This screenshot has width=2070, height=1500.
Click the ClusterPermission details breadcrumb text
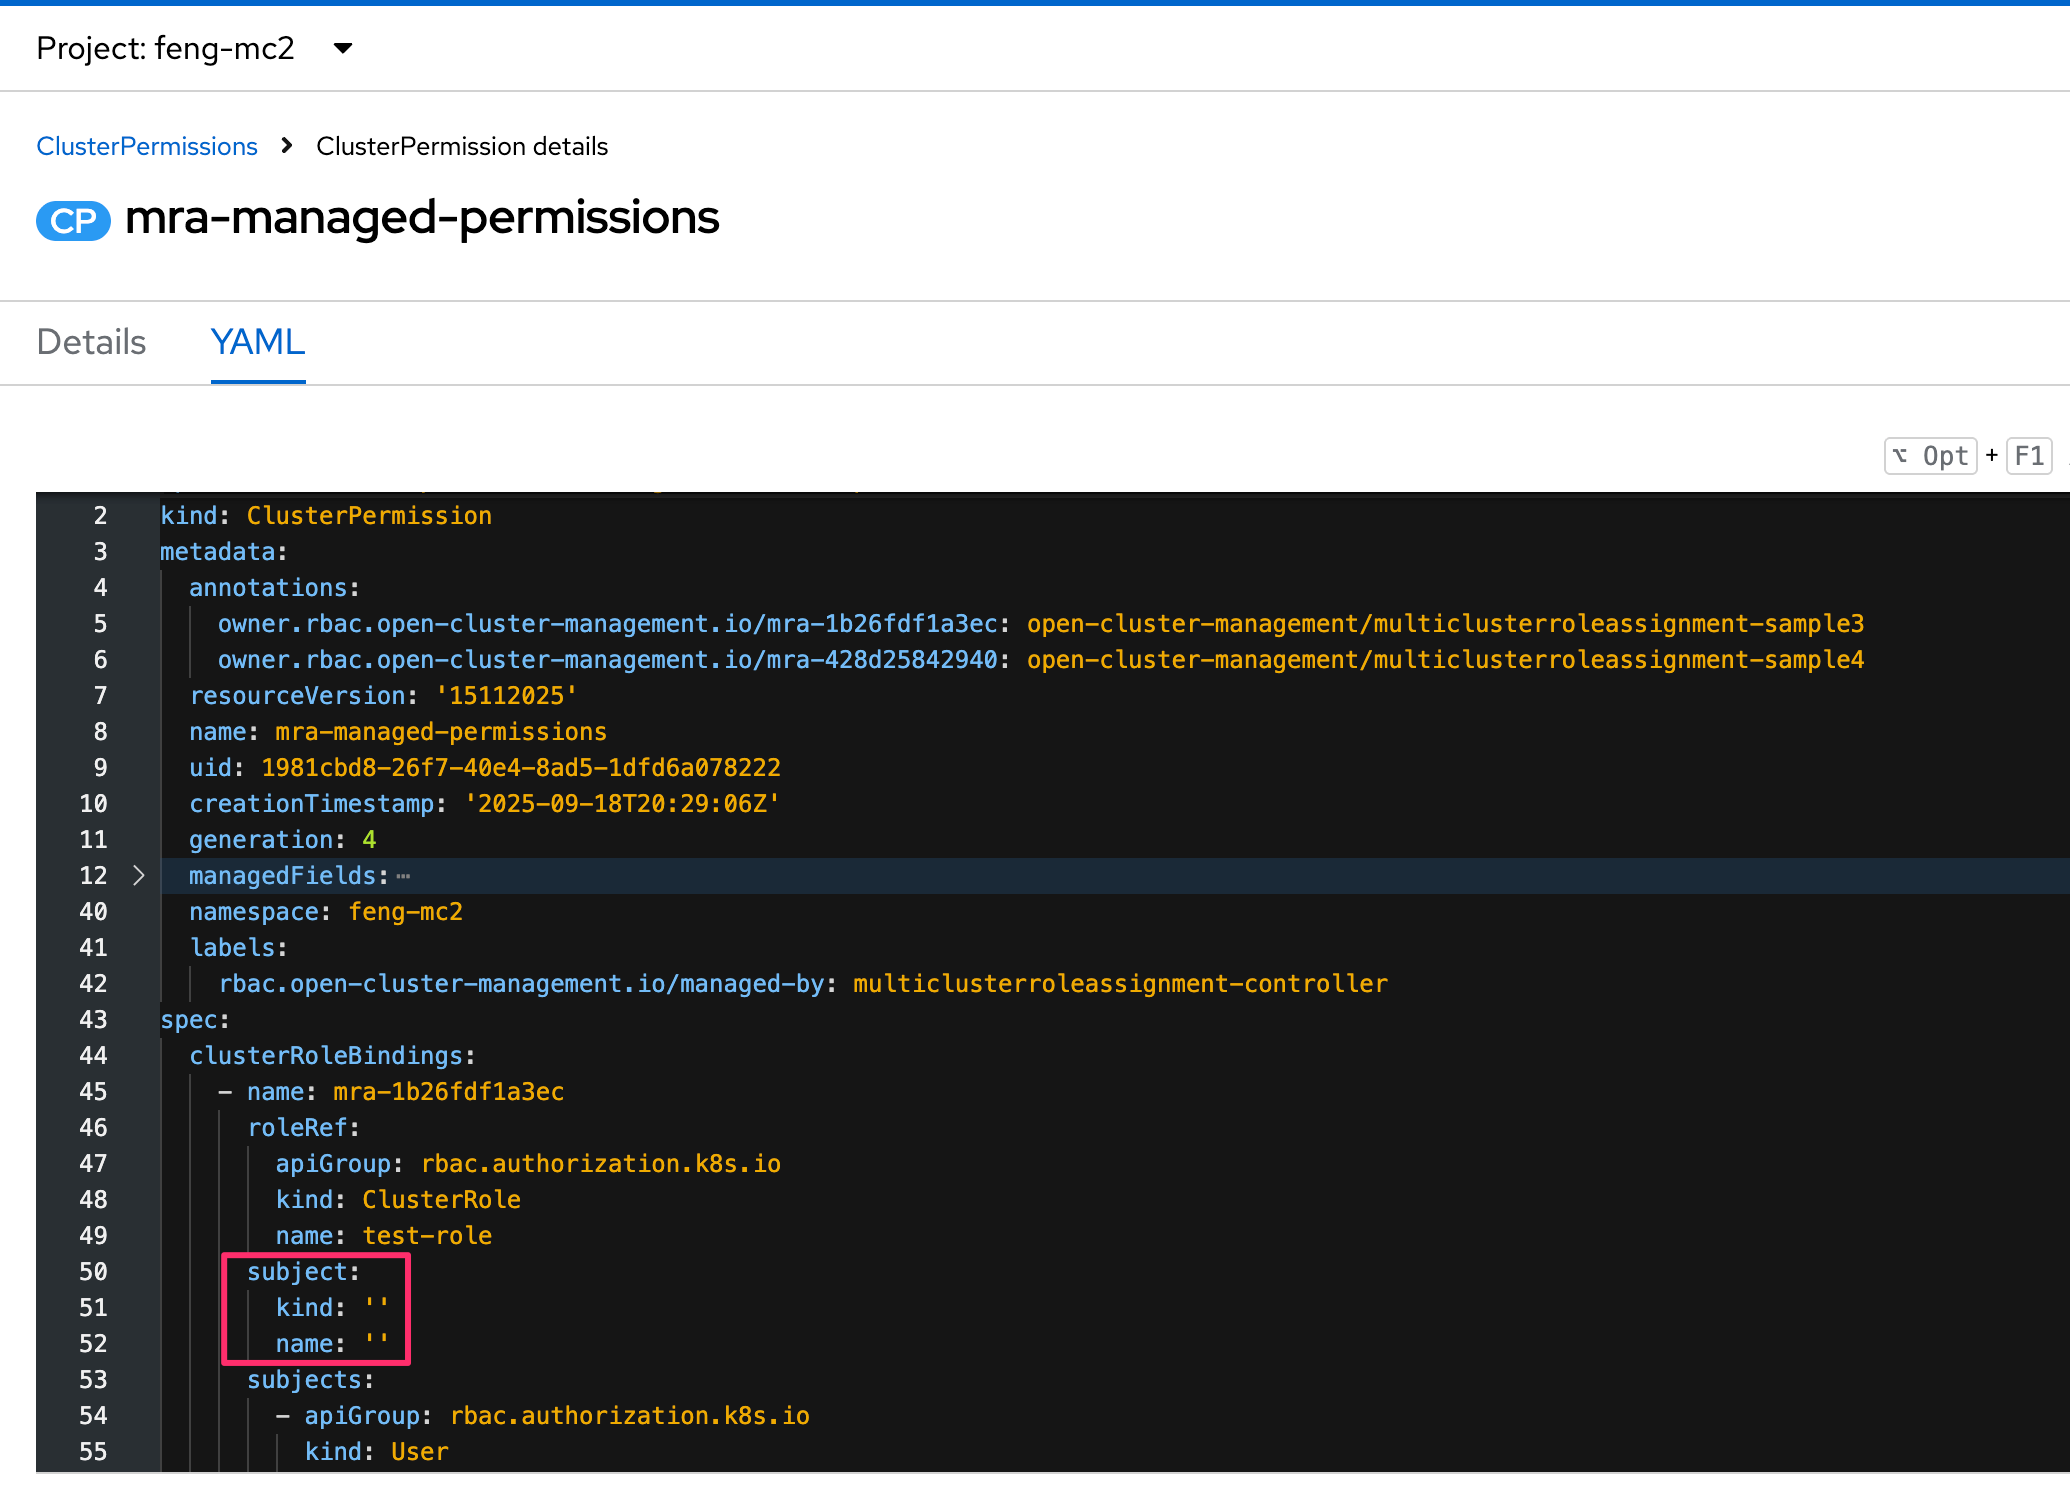(462, 146)
